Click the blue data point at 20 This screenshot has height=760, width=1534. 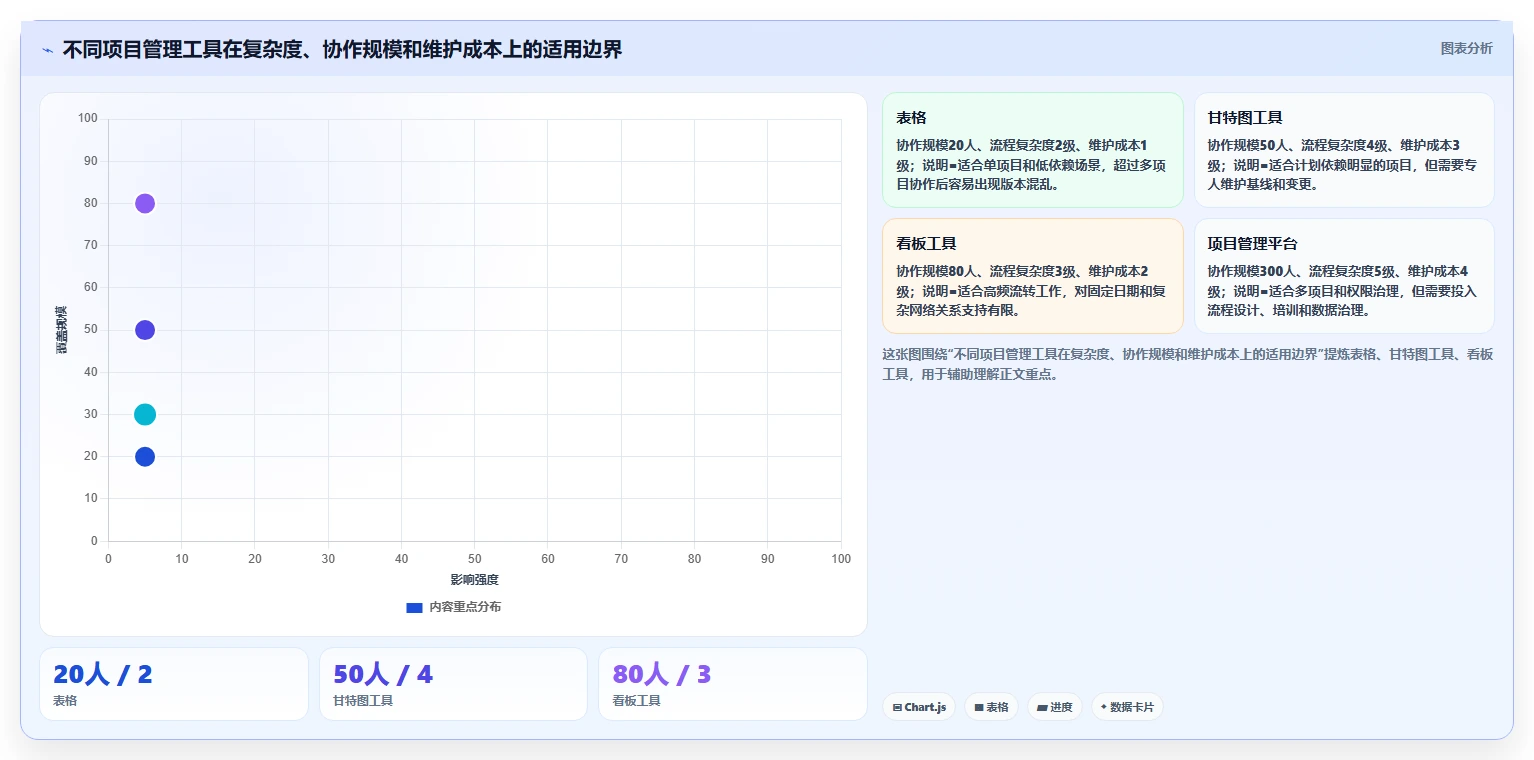coord(145,456)
